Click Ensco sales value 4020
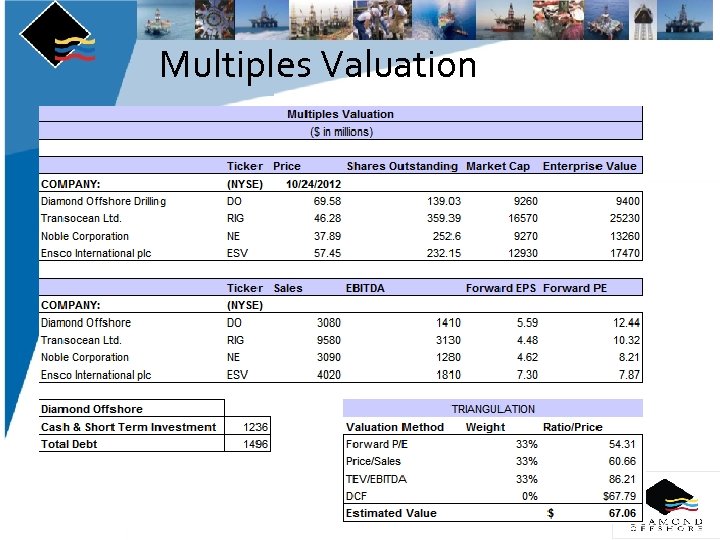The width and height of the screenshot is (720, 540). click(x=329, y=375)
